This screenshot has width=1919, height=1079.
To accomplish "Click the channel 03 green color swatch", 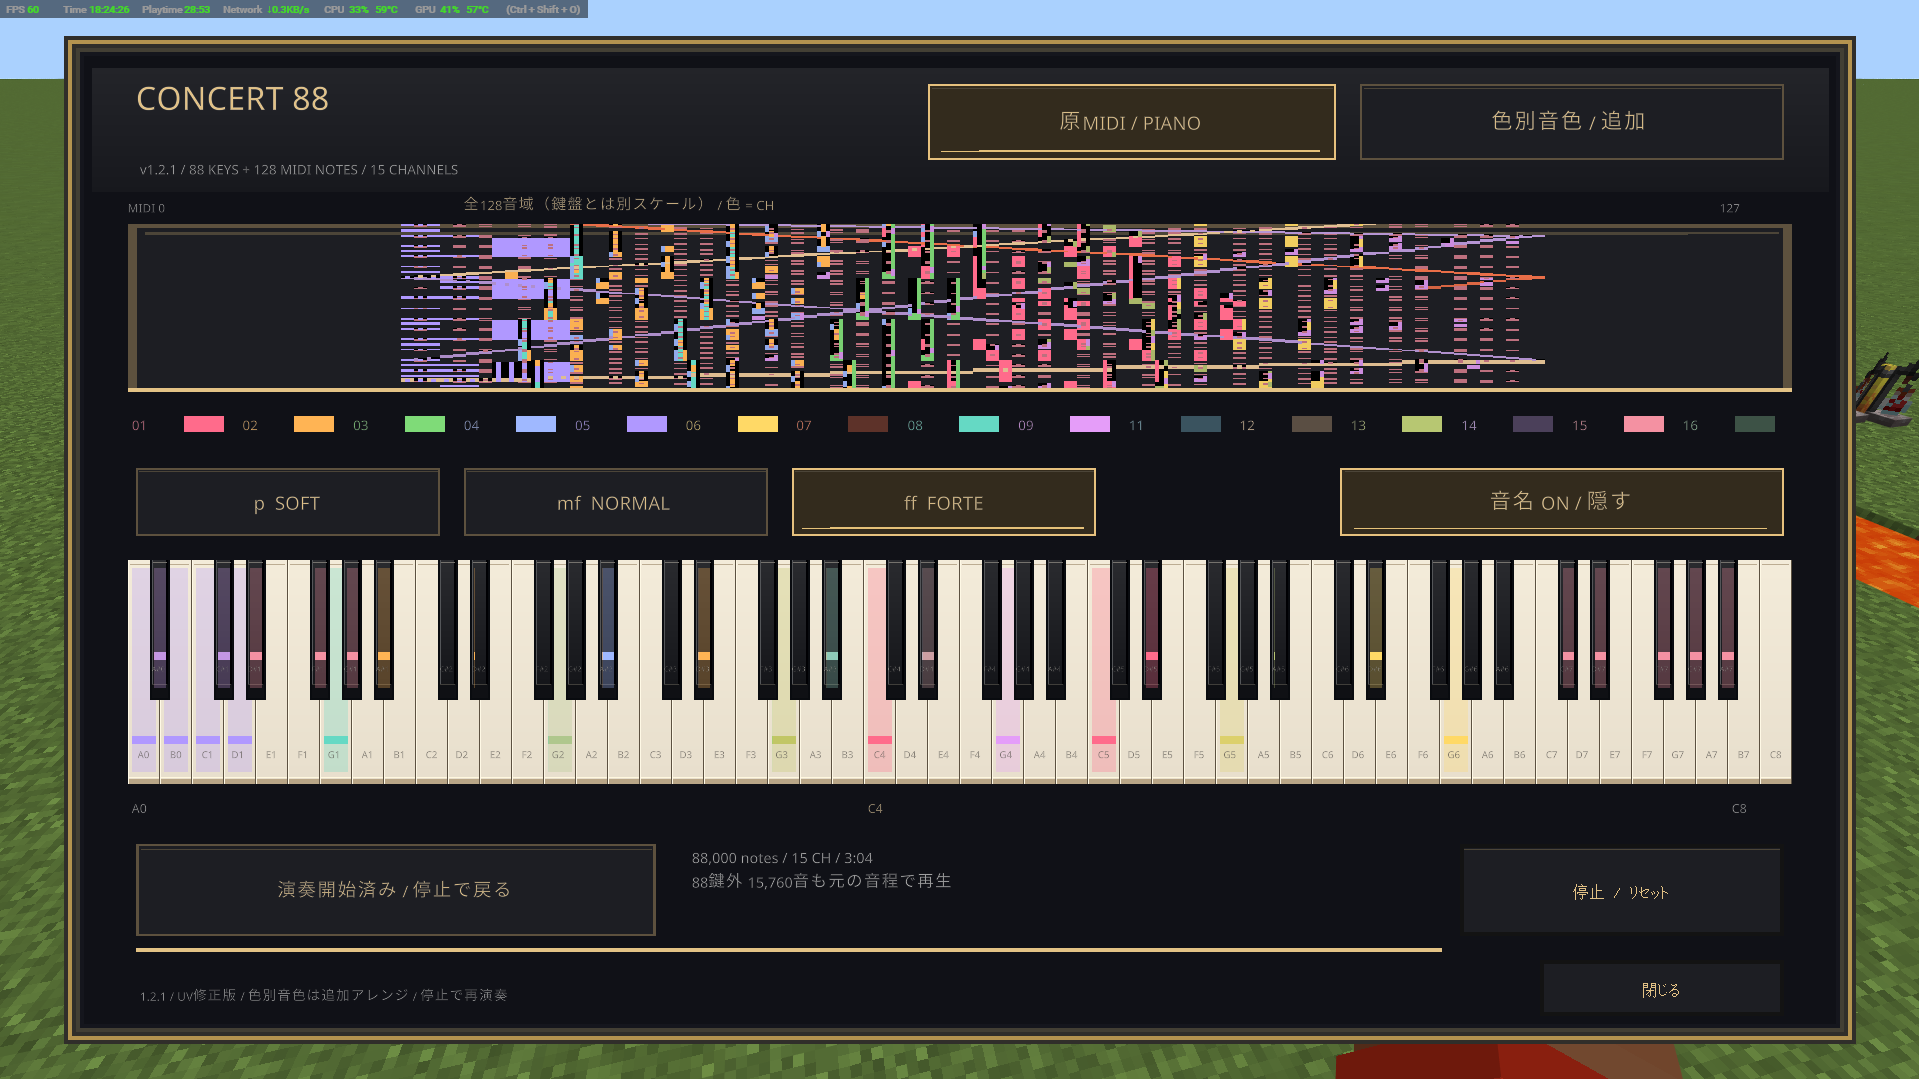I will (x=425, y=424).
